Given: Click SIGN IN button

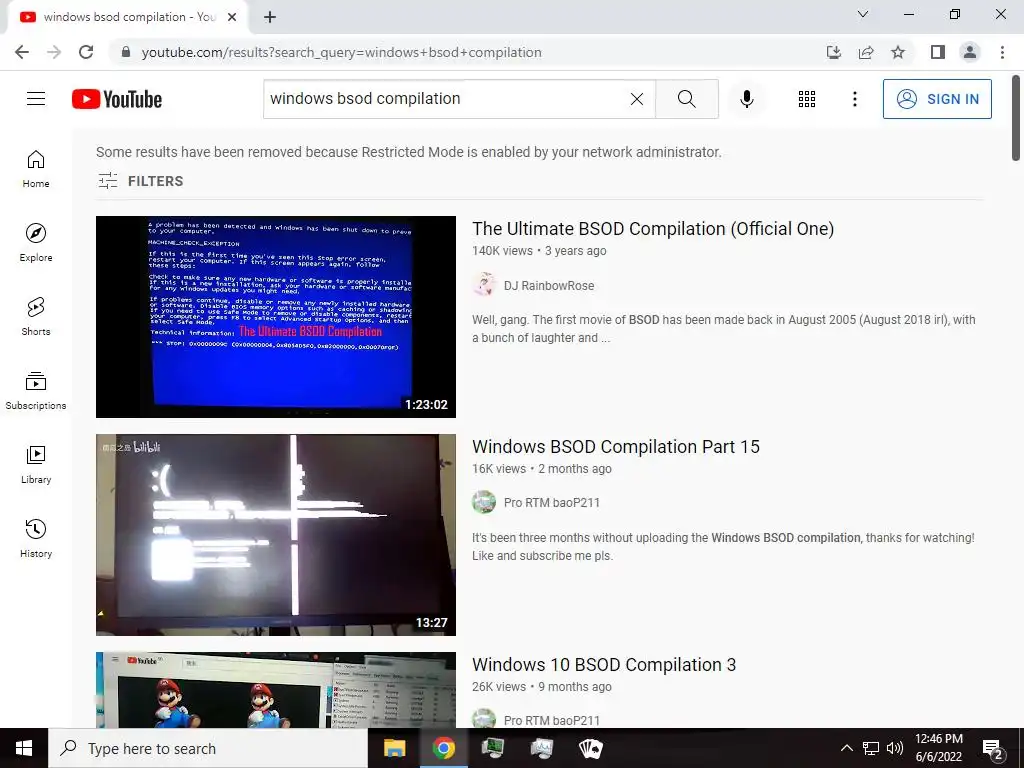Looking at the screenshot, I should [x=937, y=99].
